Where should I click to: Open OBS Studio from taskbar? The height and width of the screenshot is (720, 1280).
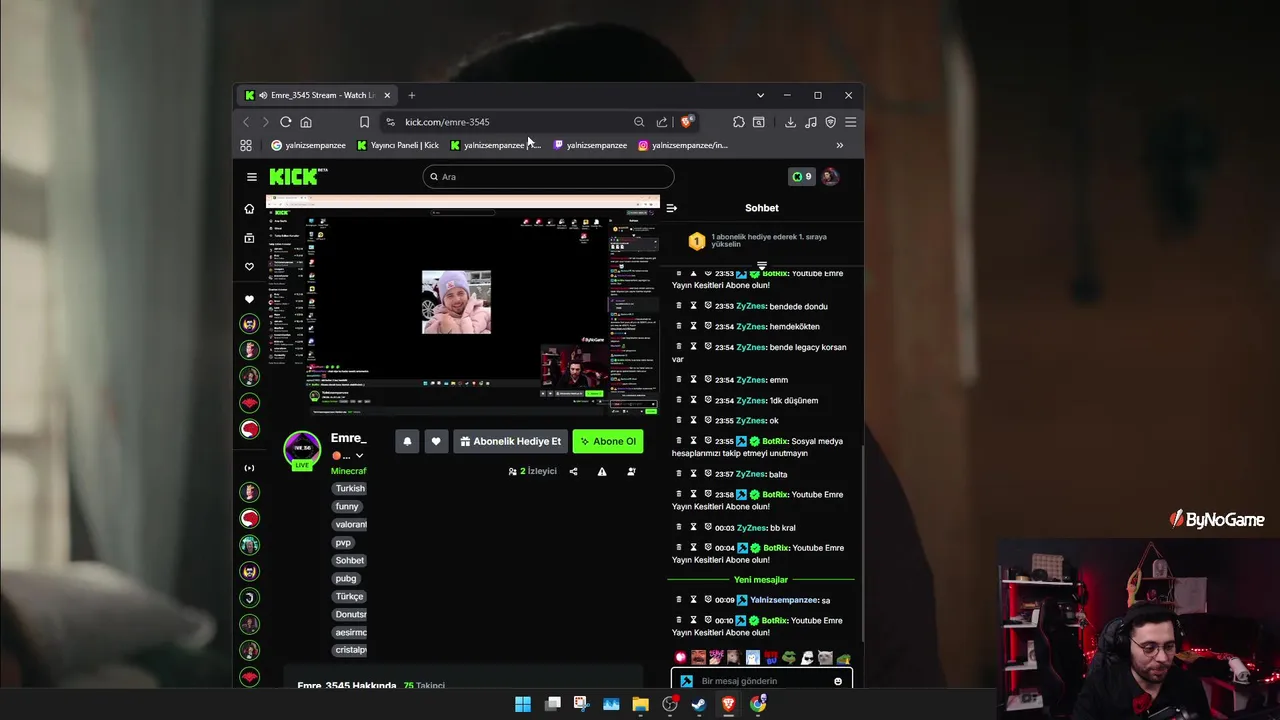670,704
